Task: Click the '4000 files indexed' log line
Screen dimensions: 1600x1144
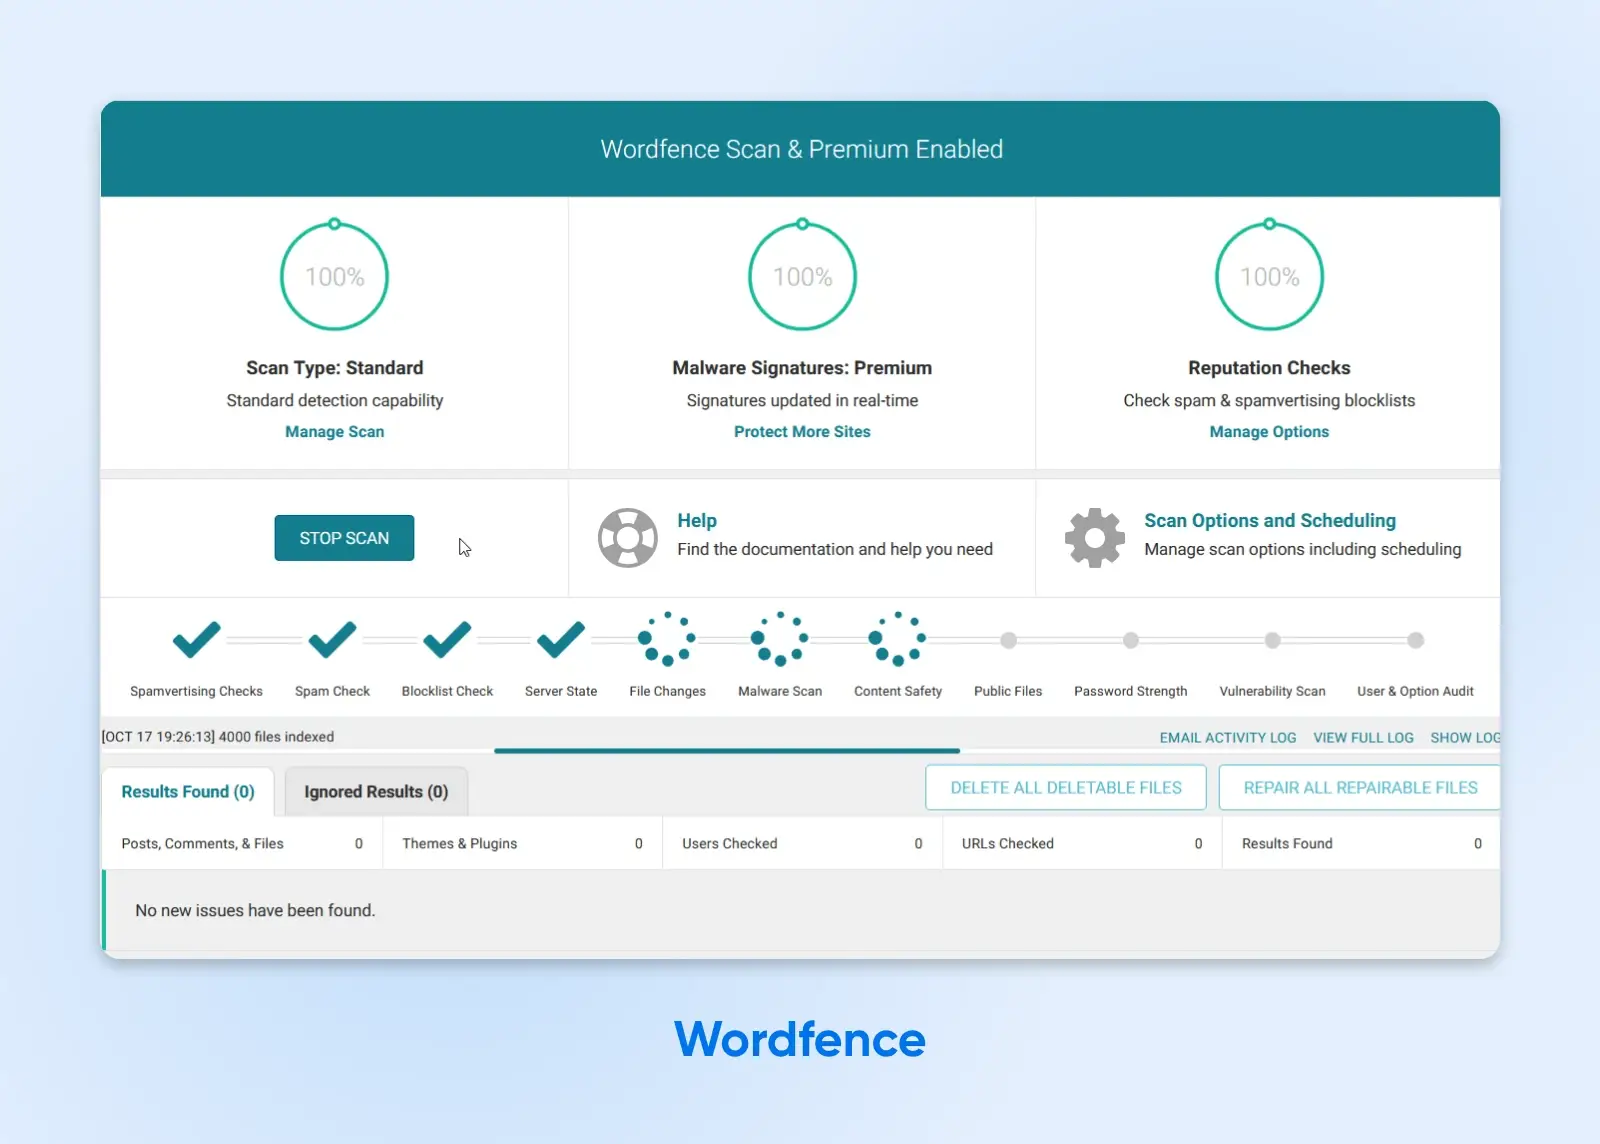Action: tap(218, 737)
